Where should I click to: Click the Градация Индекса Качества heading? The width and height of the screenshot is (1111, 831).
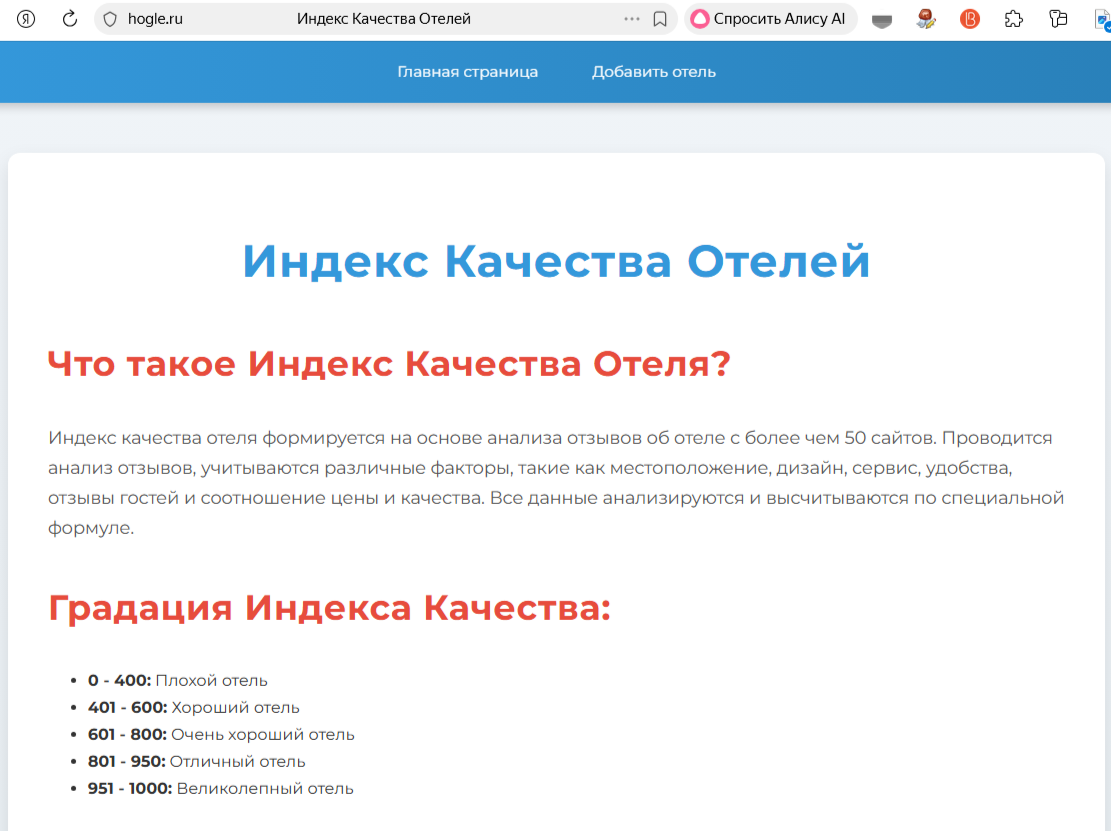click(x=329, y=608)
